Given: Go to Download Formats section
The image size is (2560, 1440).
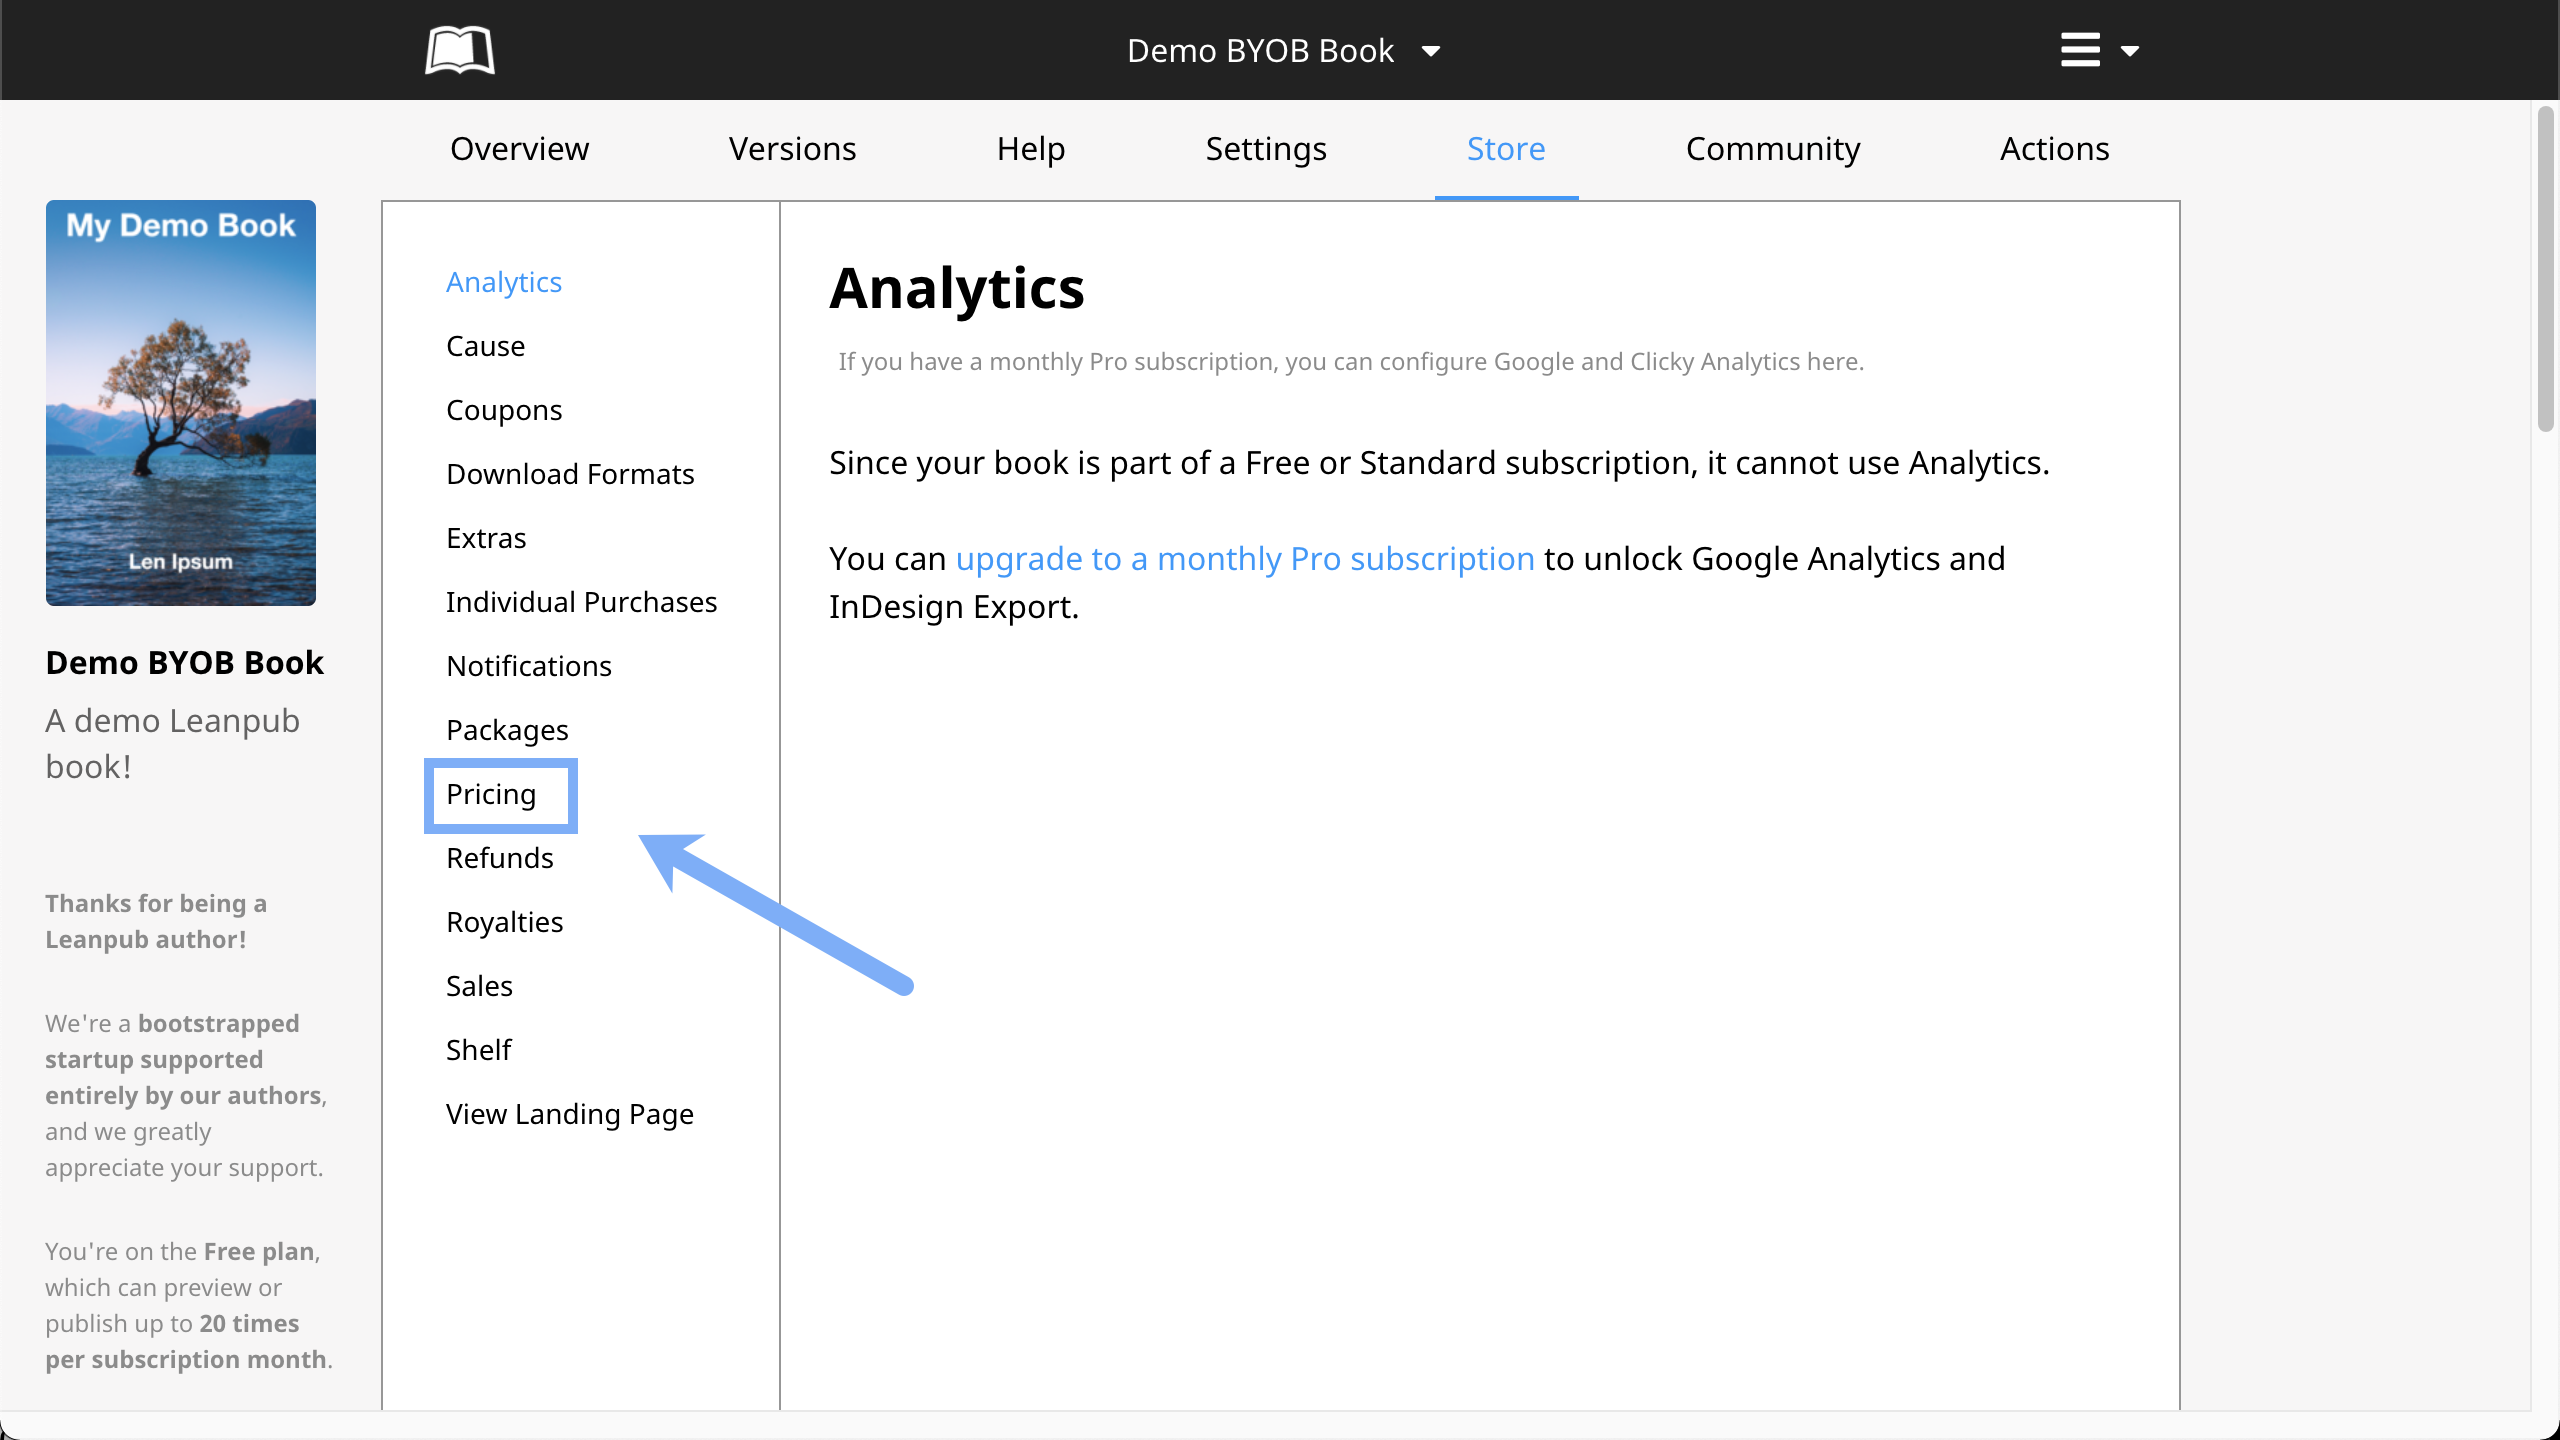Looking at the screenshot, I should pos(570,474).
